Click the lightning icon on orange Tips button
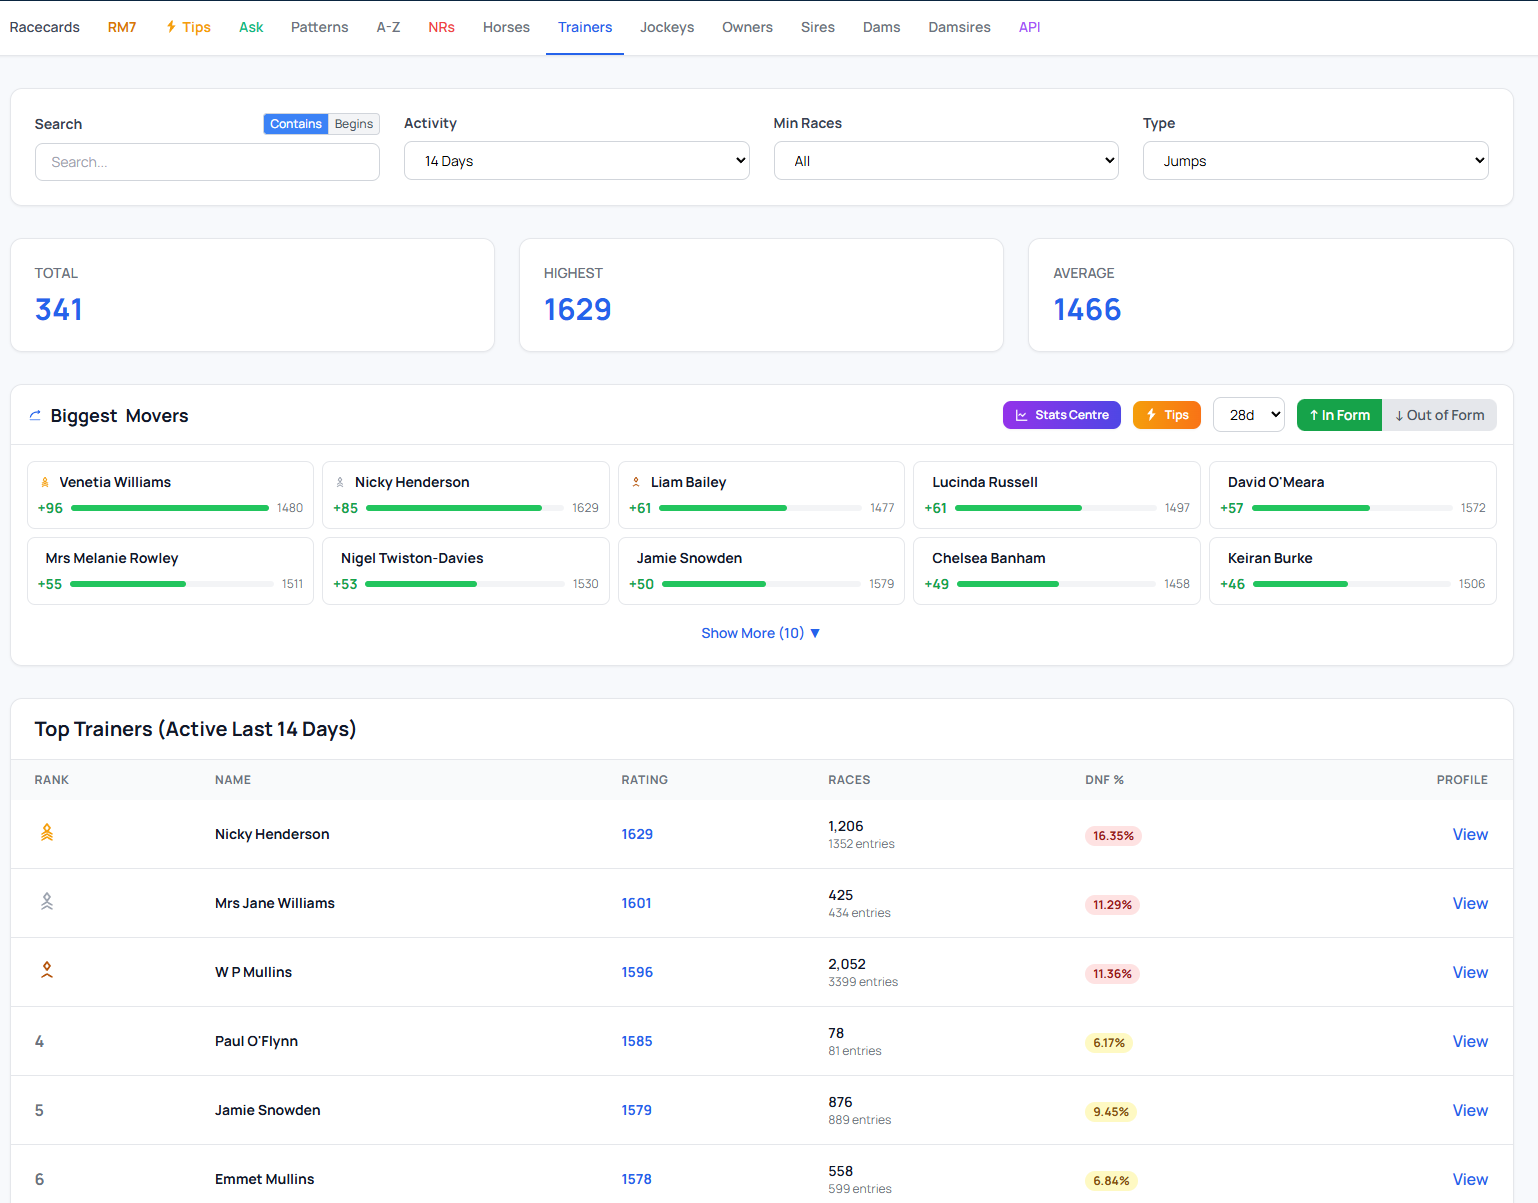 point(1151,415)
